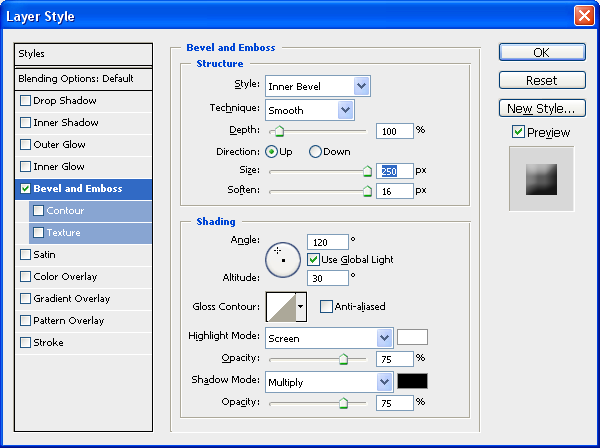
Task: Open the Technique dropdown showing Smooth
Action: point(310,110)
